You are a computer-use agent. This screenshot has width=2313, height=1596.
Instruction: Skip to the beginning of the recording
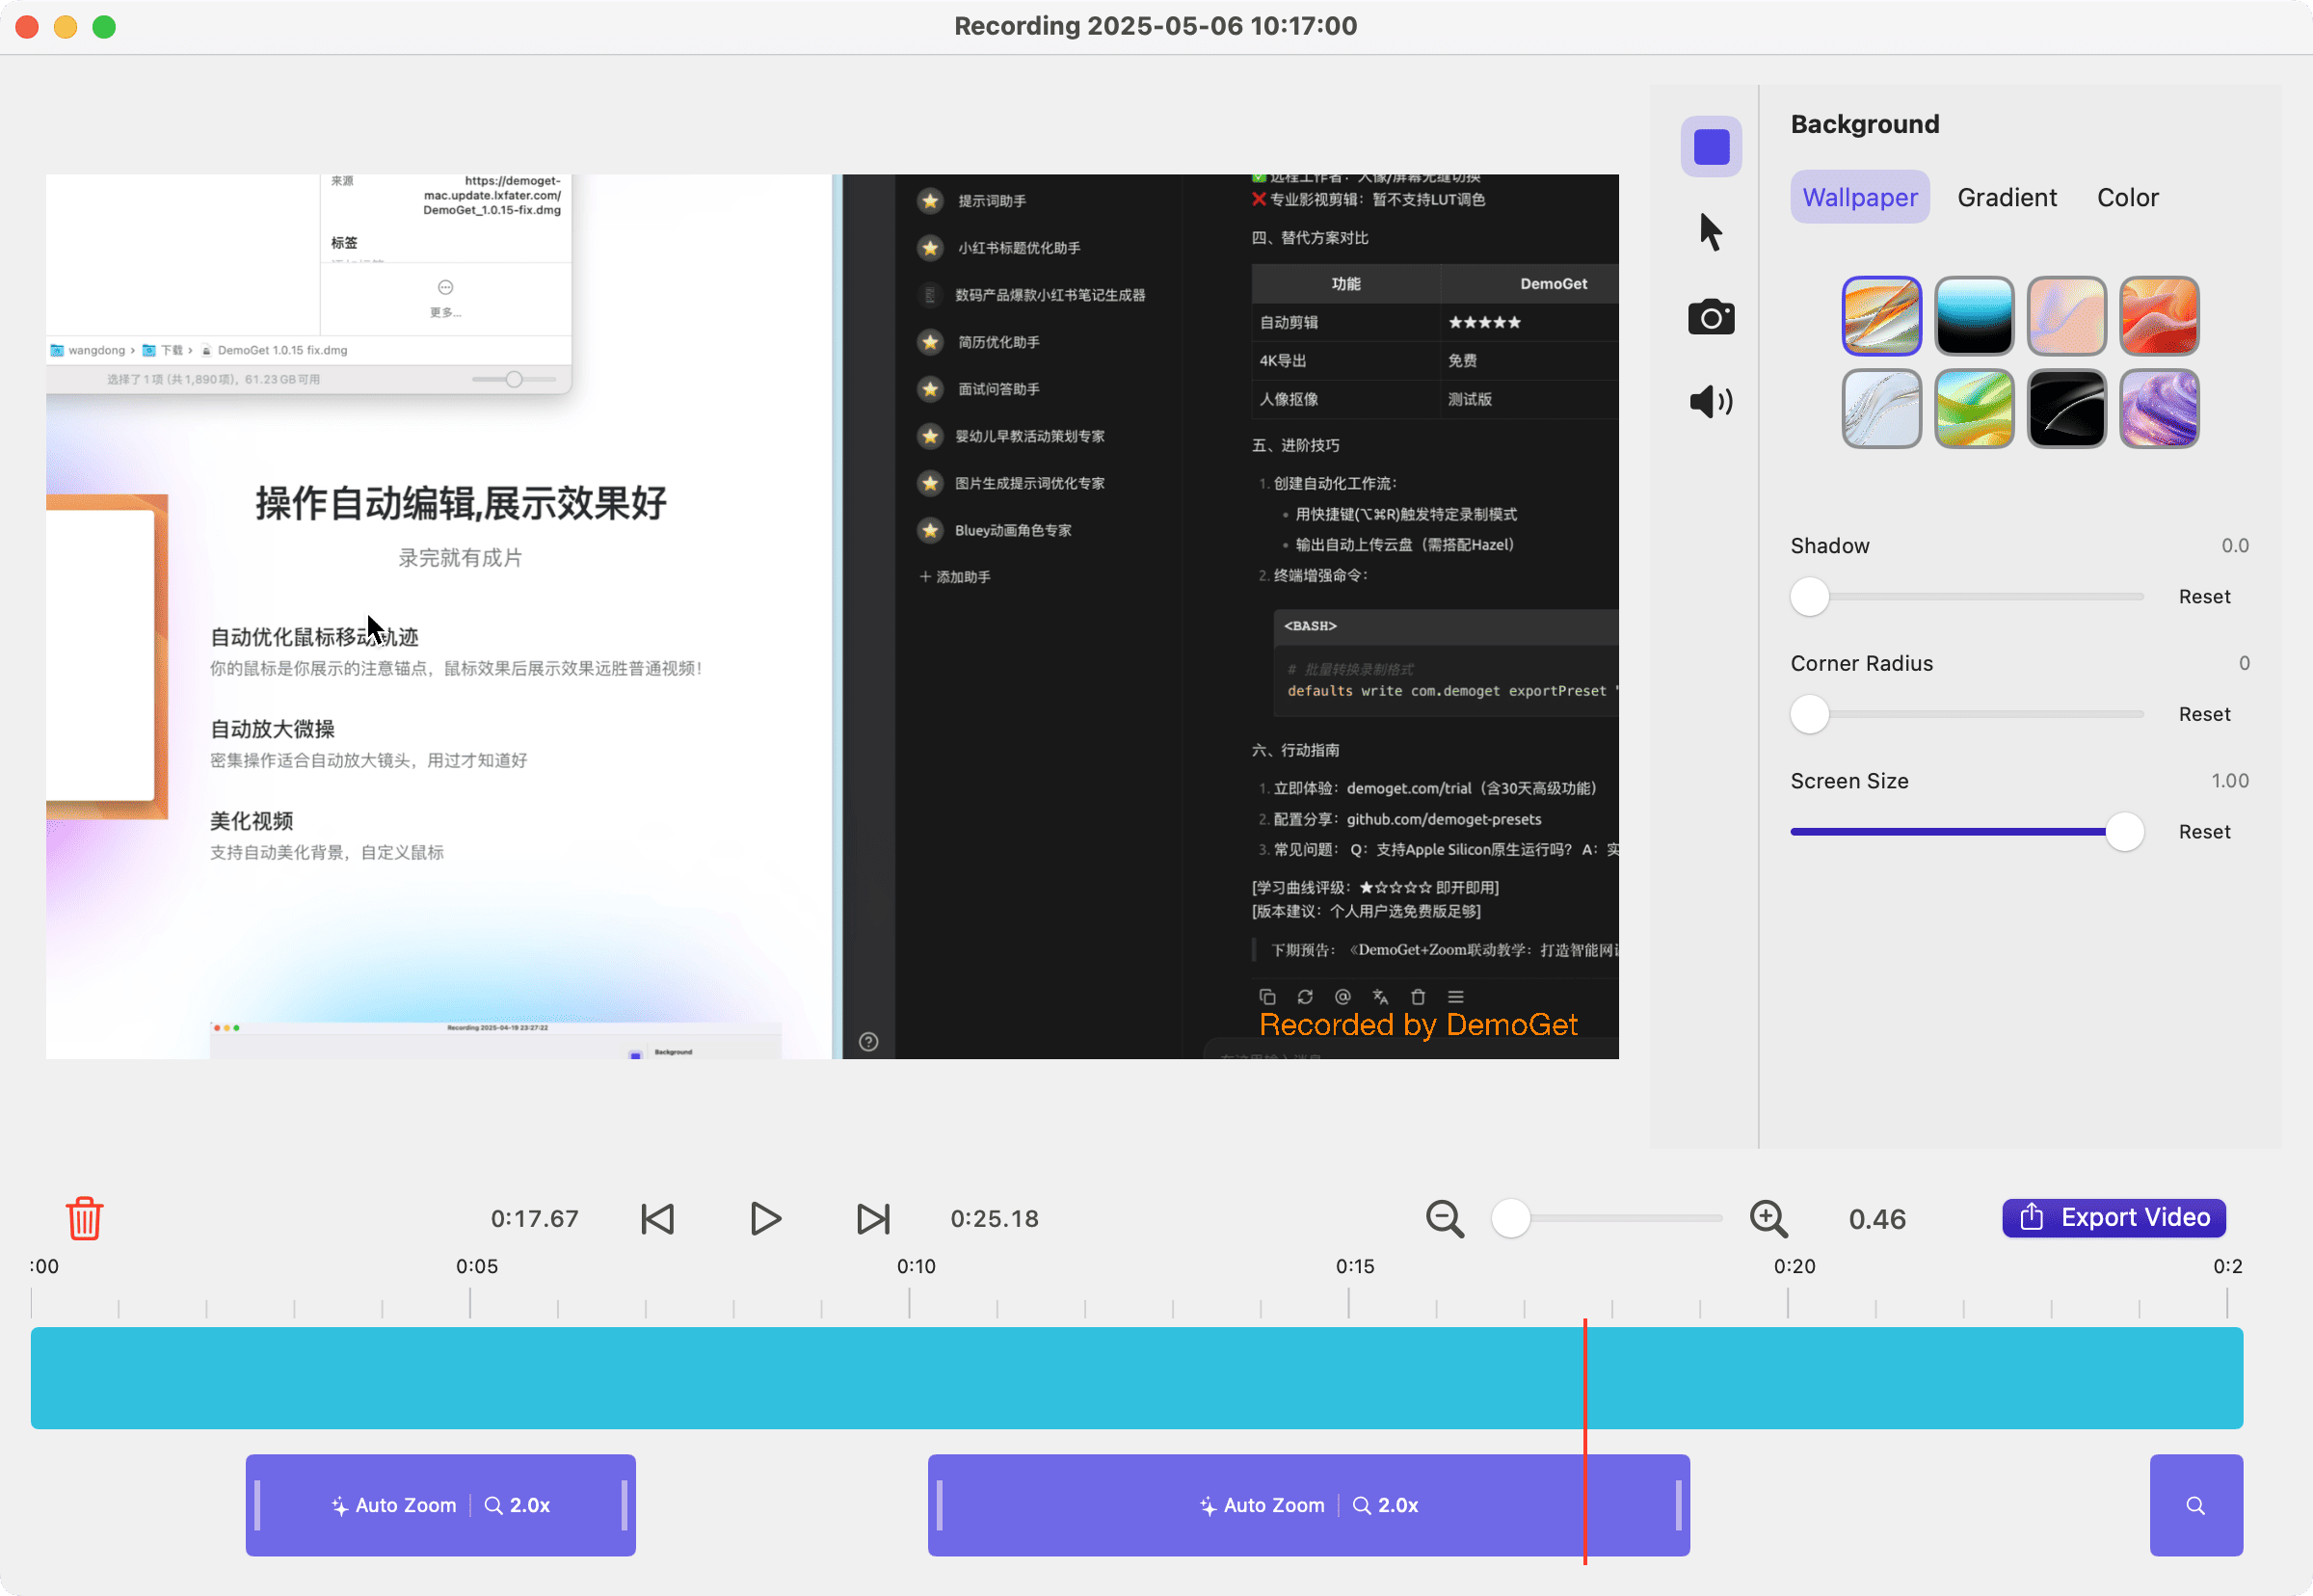657,1218
